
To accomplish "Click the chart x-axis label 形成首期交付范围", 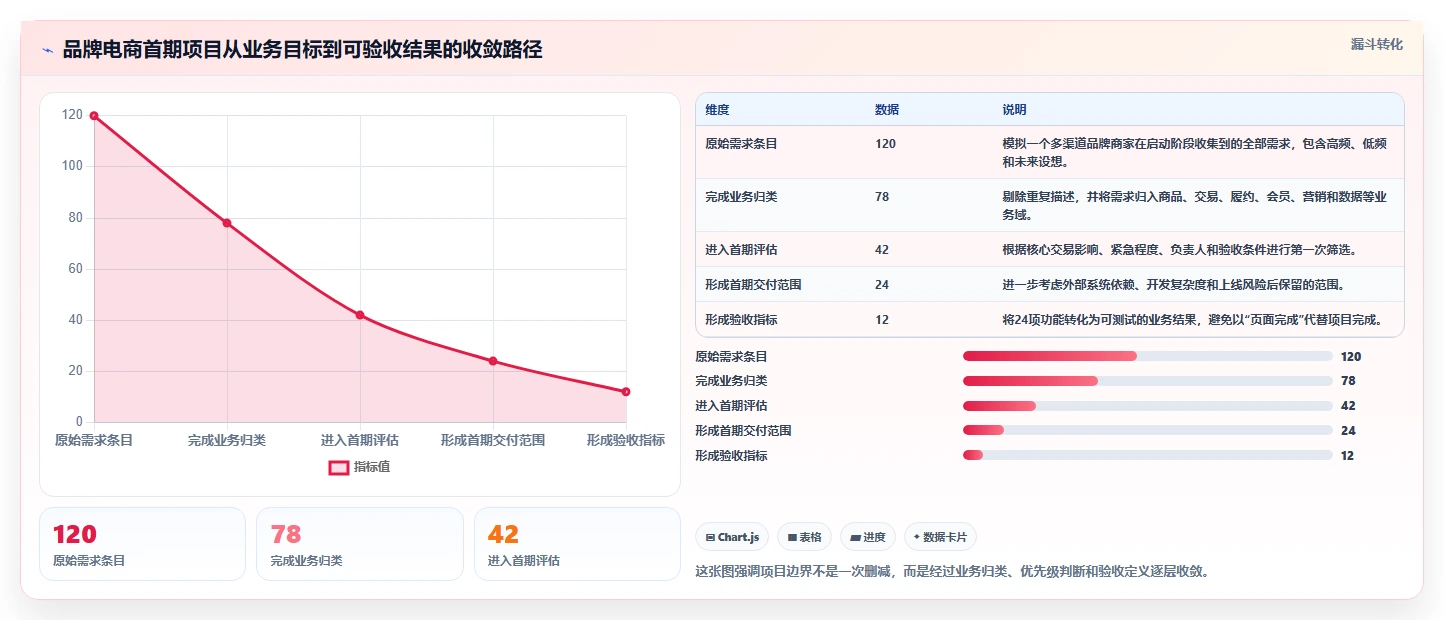I will [x=493, y=440].
